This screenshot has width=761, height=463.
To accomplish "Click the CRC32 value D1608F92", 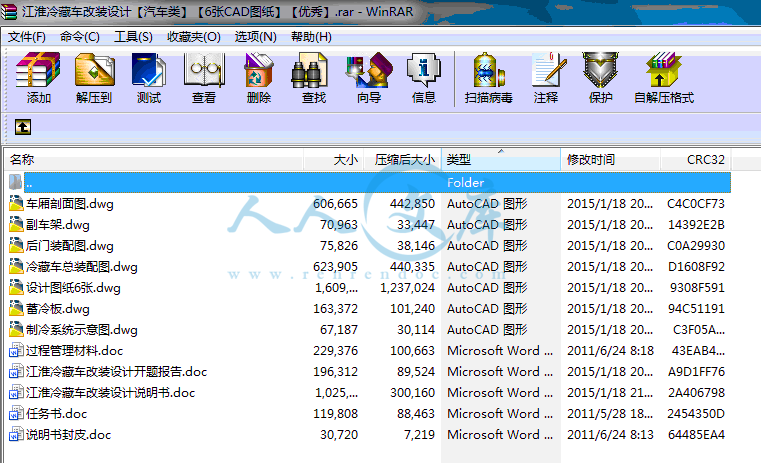I will click(x=696, y=267).
